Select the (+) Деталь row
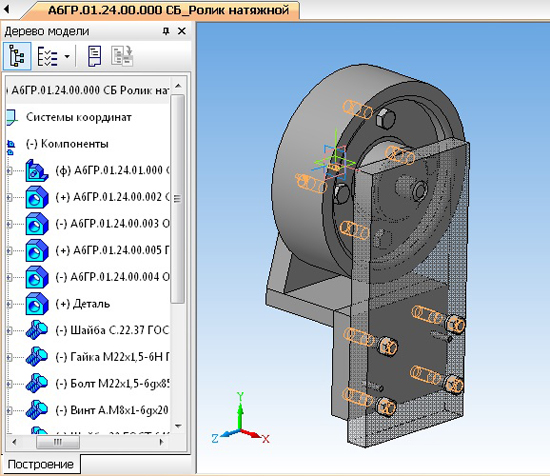This screenshot has height=476, width=550. (83, 304)
